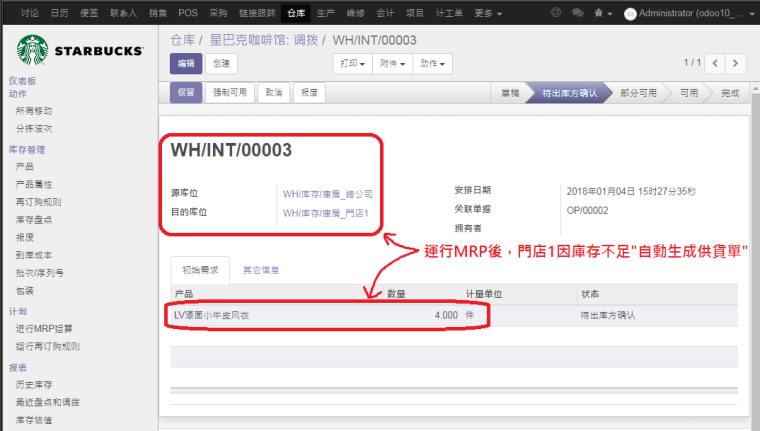Click the Starbucks logo
Image resolution: width=760 pixels, height=431 pixels.
(x=80, y=50)
